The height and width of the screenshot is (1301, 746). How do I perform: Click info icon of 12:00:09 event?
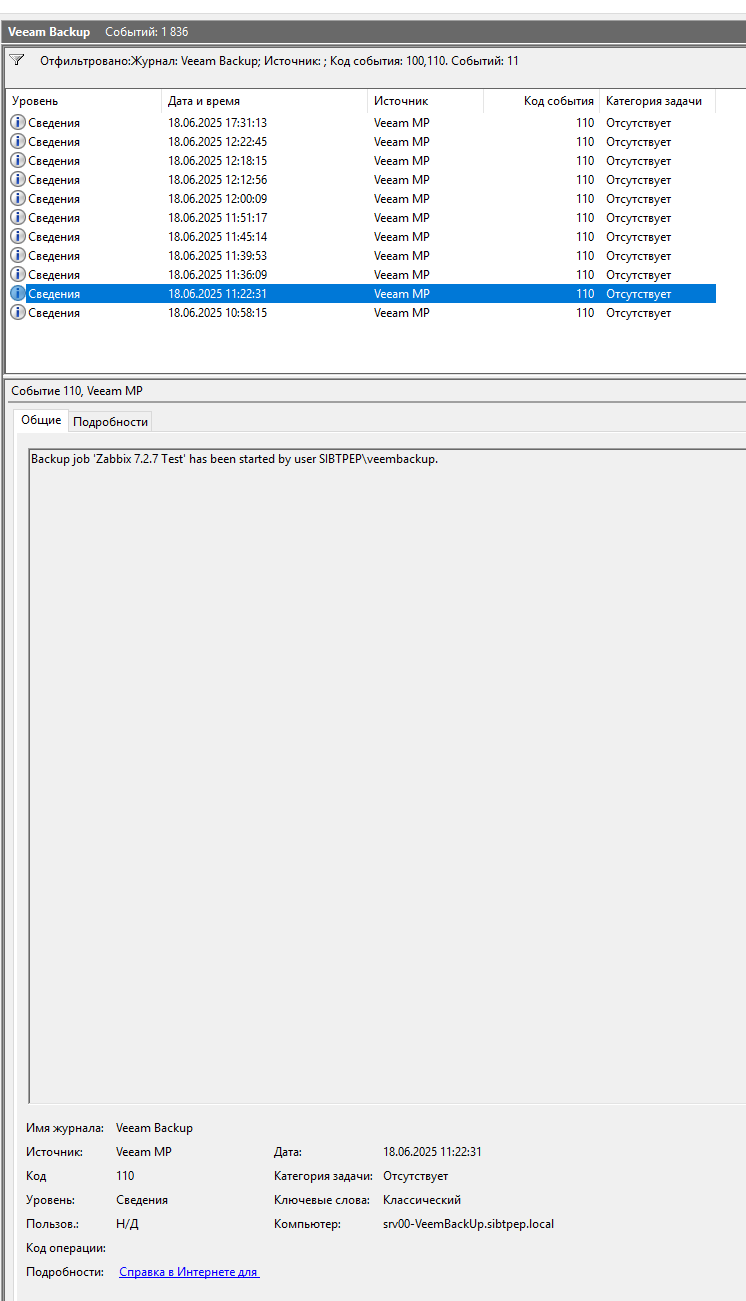[18, 198]
